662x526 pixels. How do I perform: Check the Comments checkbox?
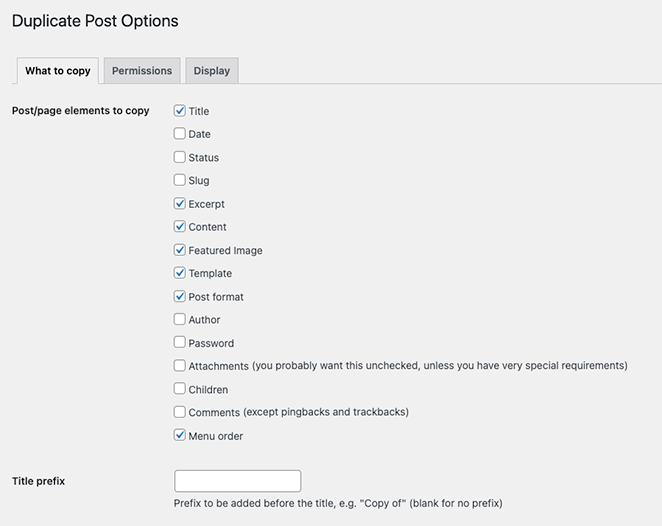(x=179, y=412)
